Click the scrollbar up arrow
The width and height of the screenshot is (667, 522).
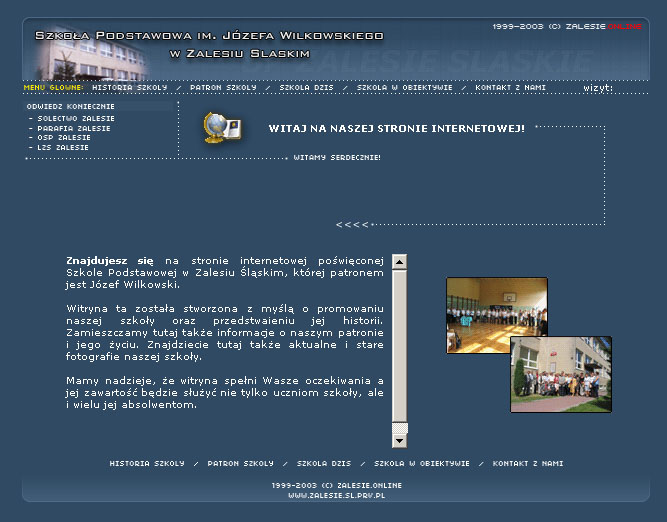[x=399, y=262]
